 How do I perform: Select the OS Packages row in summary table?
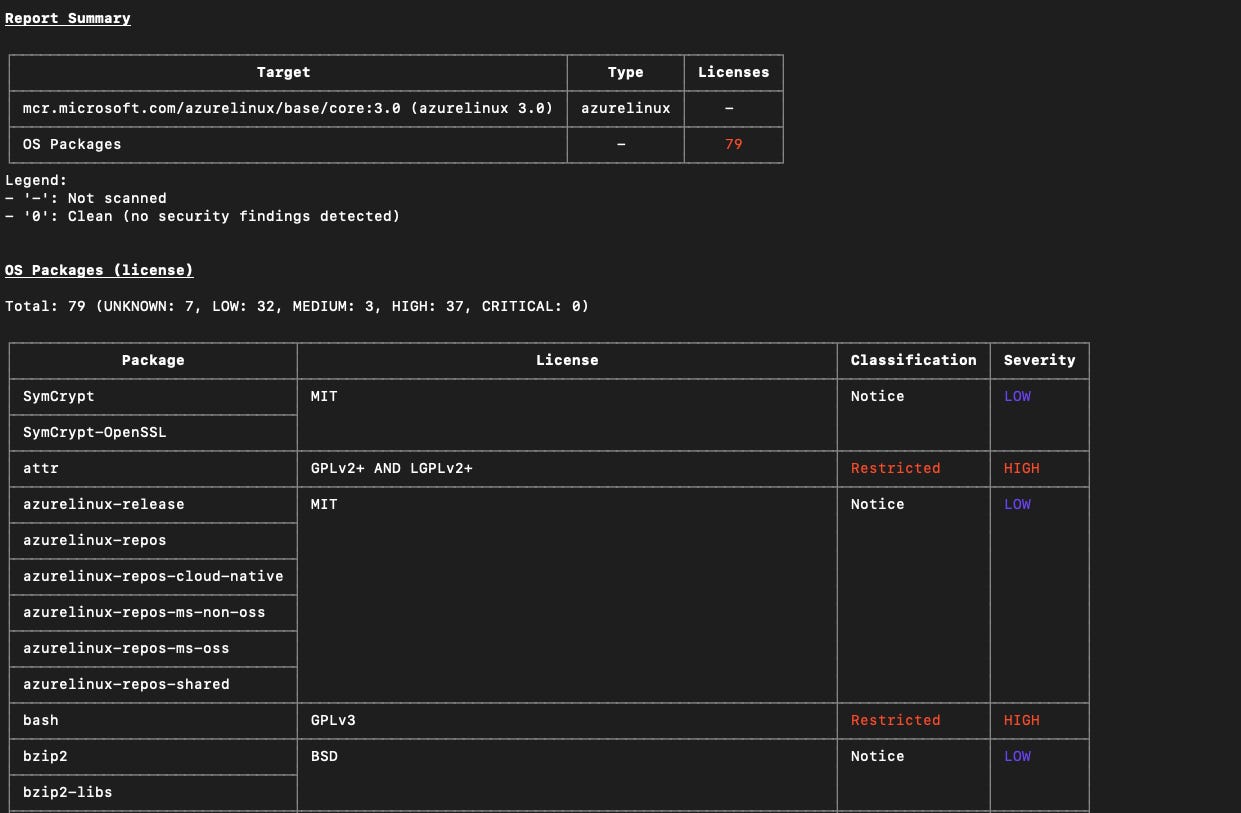pos(396,144)
